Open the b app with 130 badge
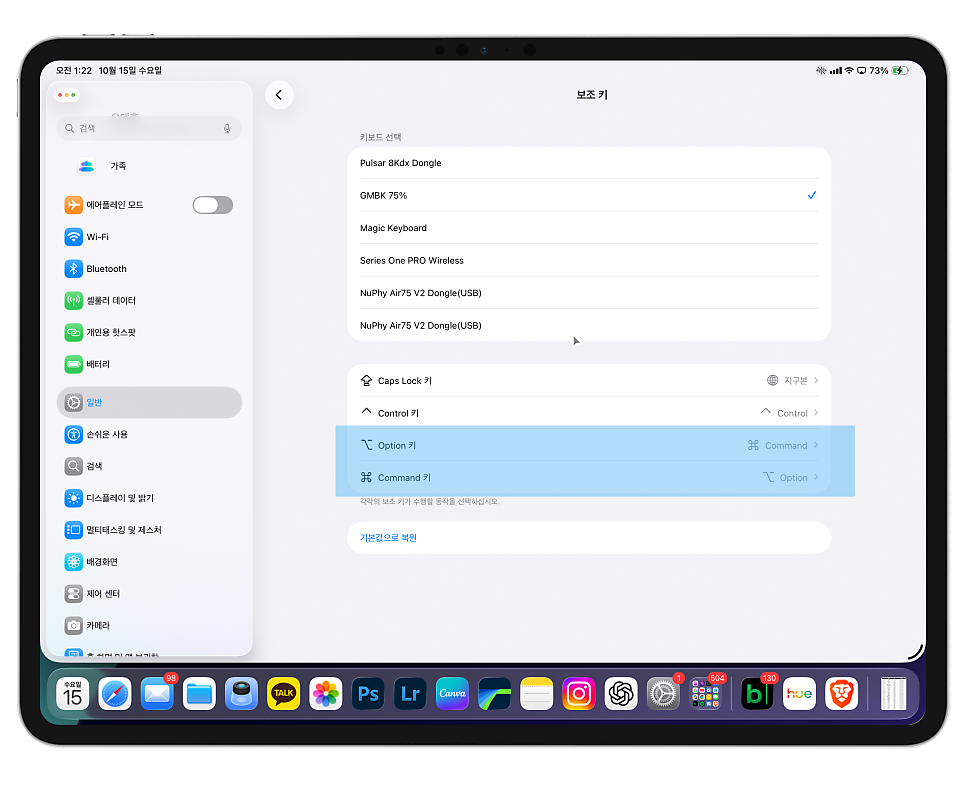This screenshot has height=785, width=966. [757, 694]
